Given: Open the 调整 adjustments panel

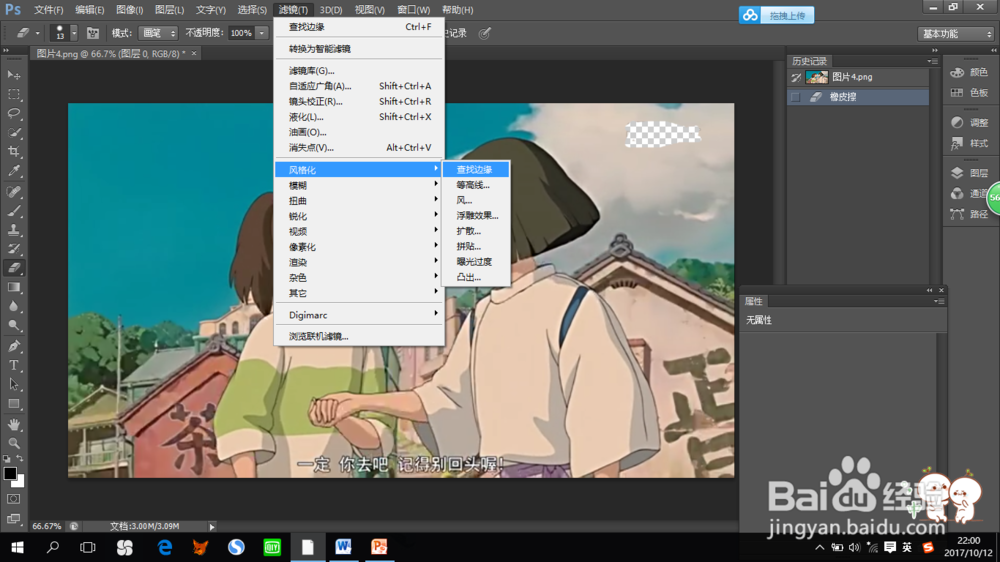Looking at the screenshot, I should pos(969,122).
